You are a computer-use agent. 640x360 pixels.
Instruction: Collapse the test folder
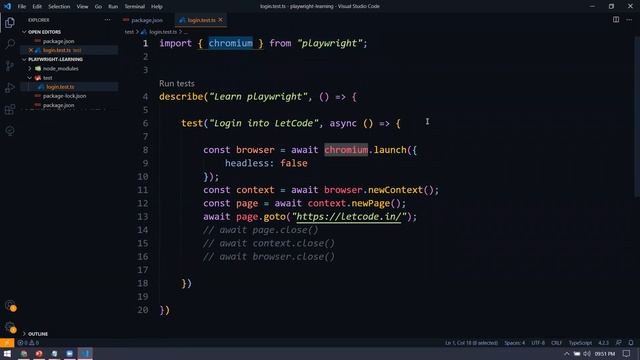[47, 78]
